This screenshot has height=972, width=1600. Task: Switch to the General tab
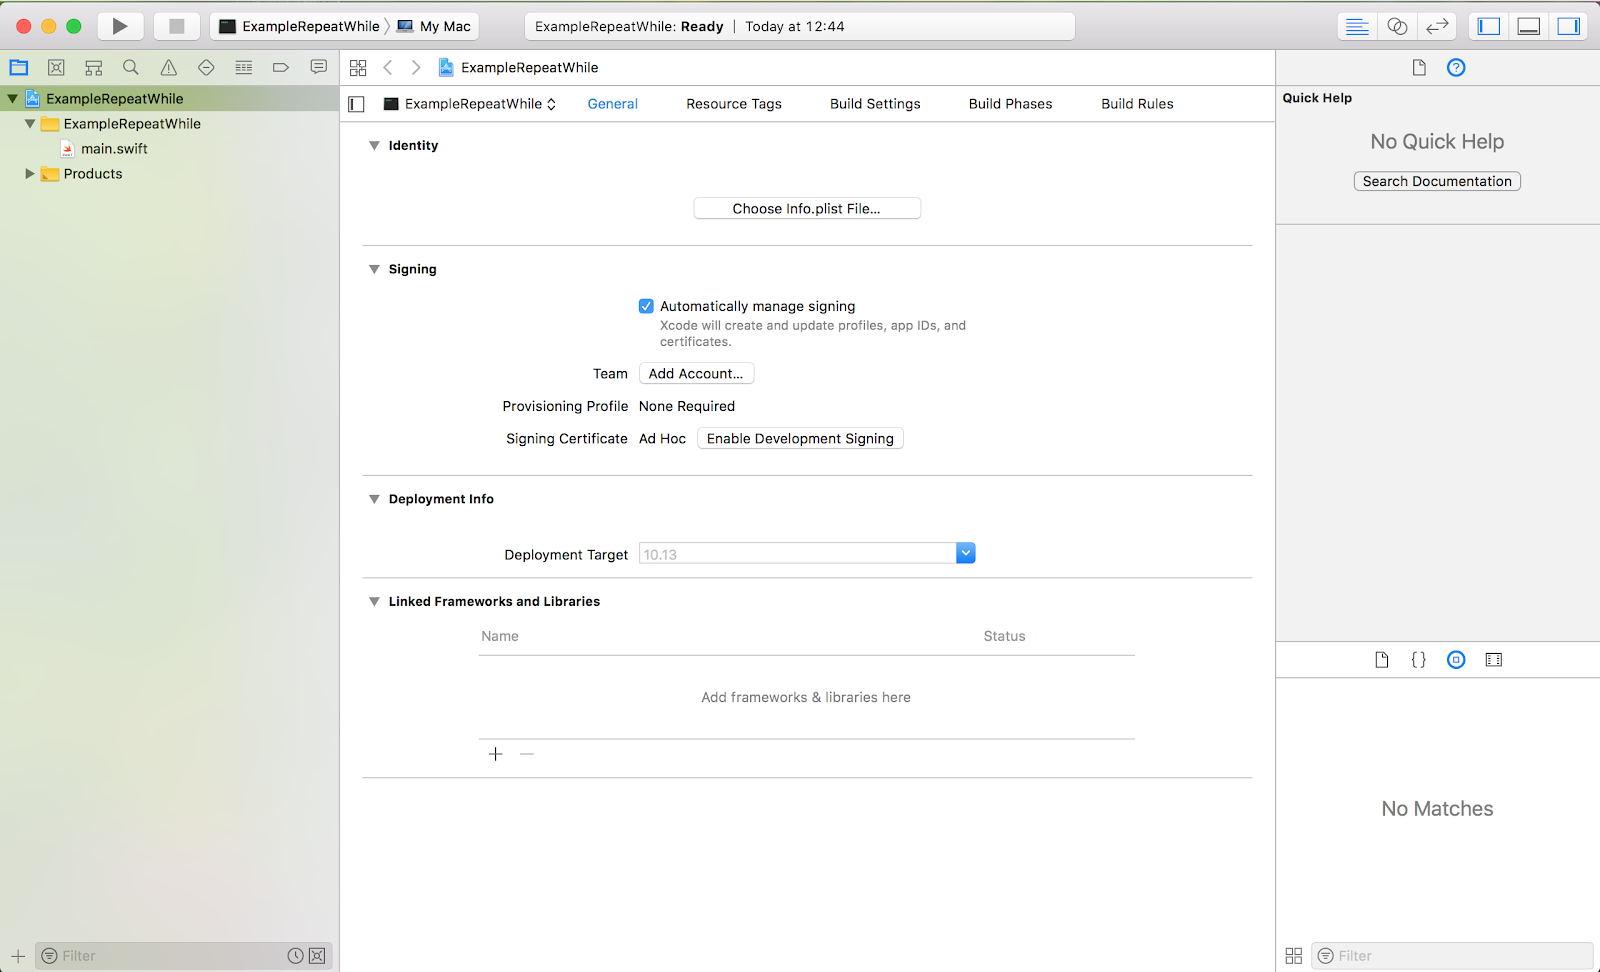click(x=613, y=104)
